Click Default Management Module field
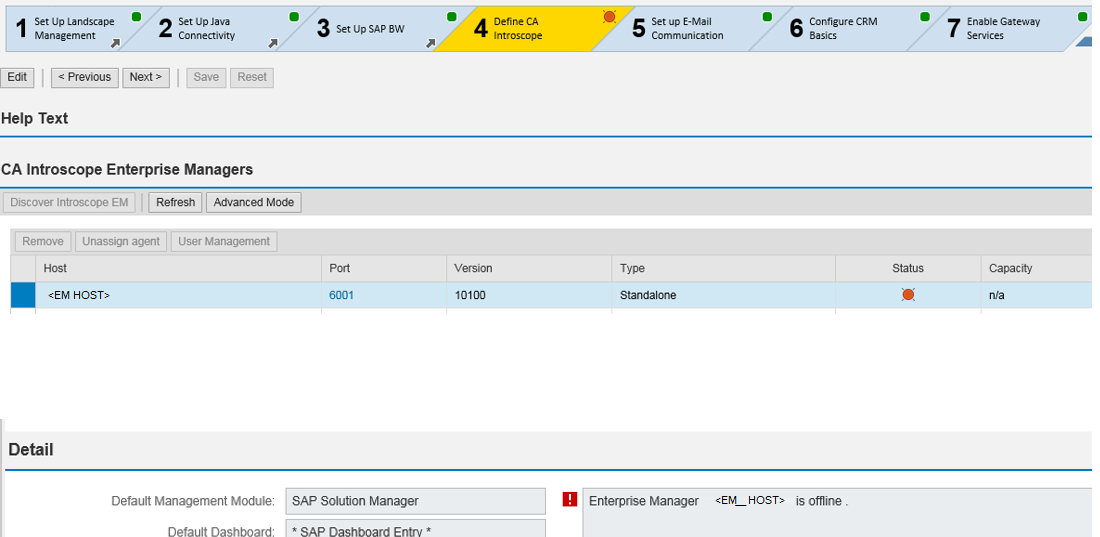This screenshot has width=1100, height=537. 415,501
